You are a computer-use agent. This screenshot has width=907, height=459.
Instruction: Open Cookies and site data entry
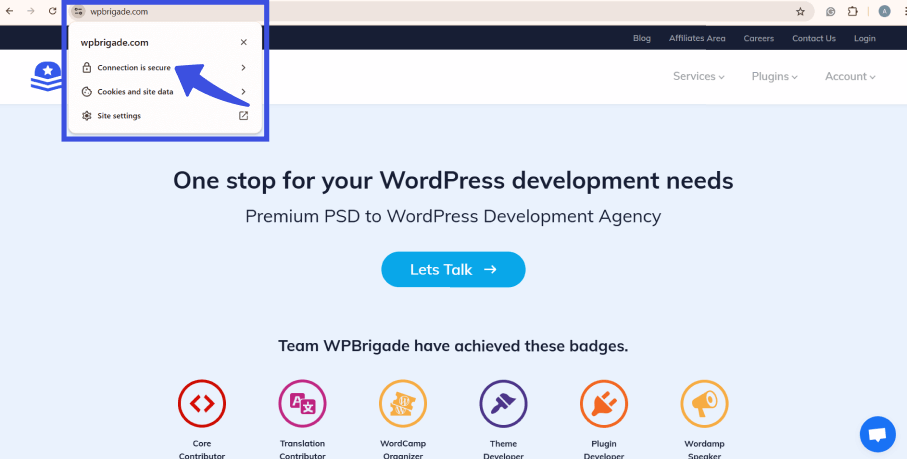[x=165, y=91]
